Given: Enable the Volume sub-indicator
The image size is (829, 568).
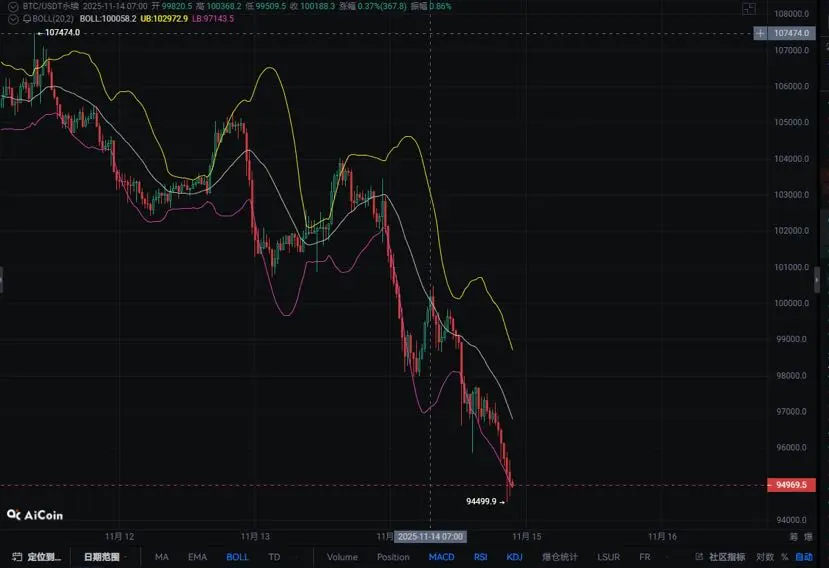Looking at the screenshot, I should [342, 557].
